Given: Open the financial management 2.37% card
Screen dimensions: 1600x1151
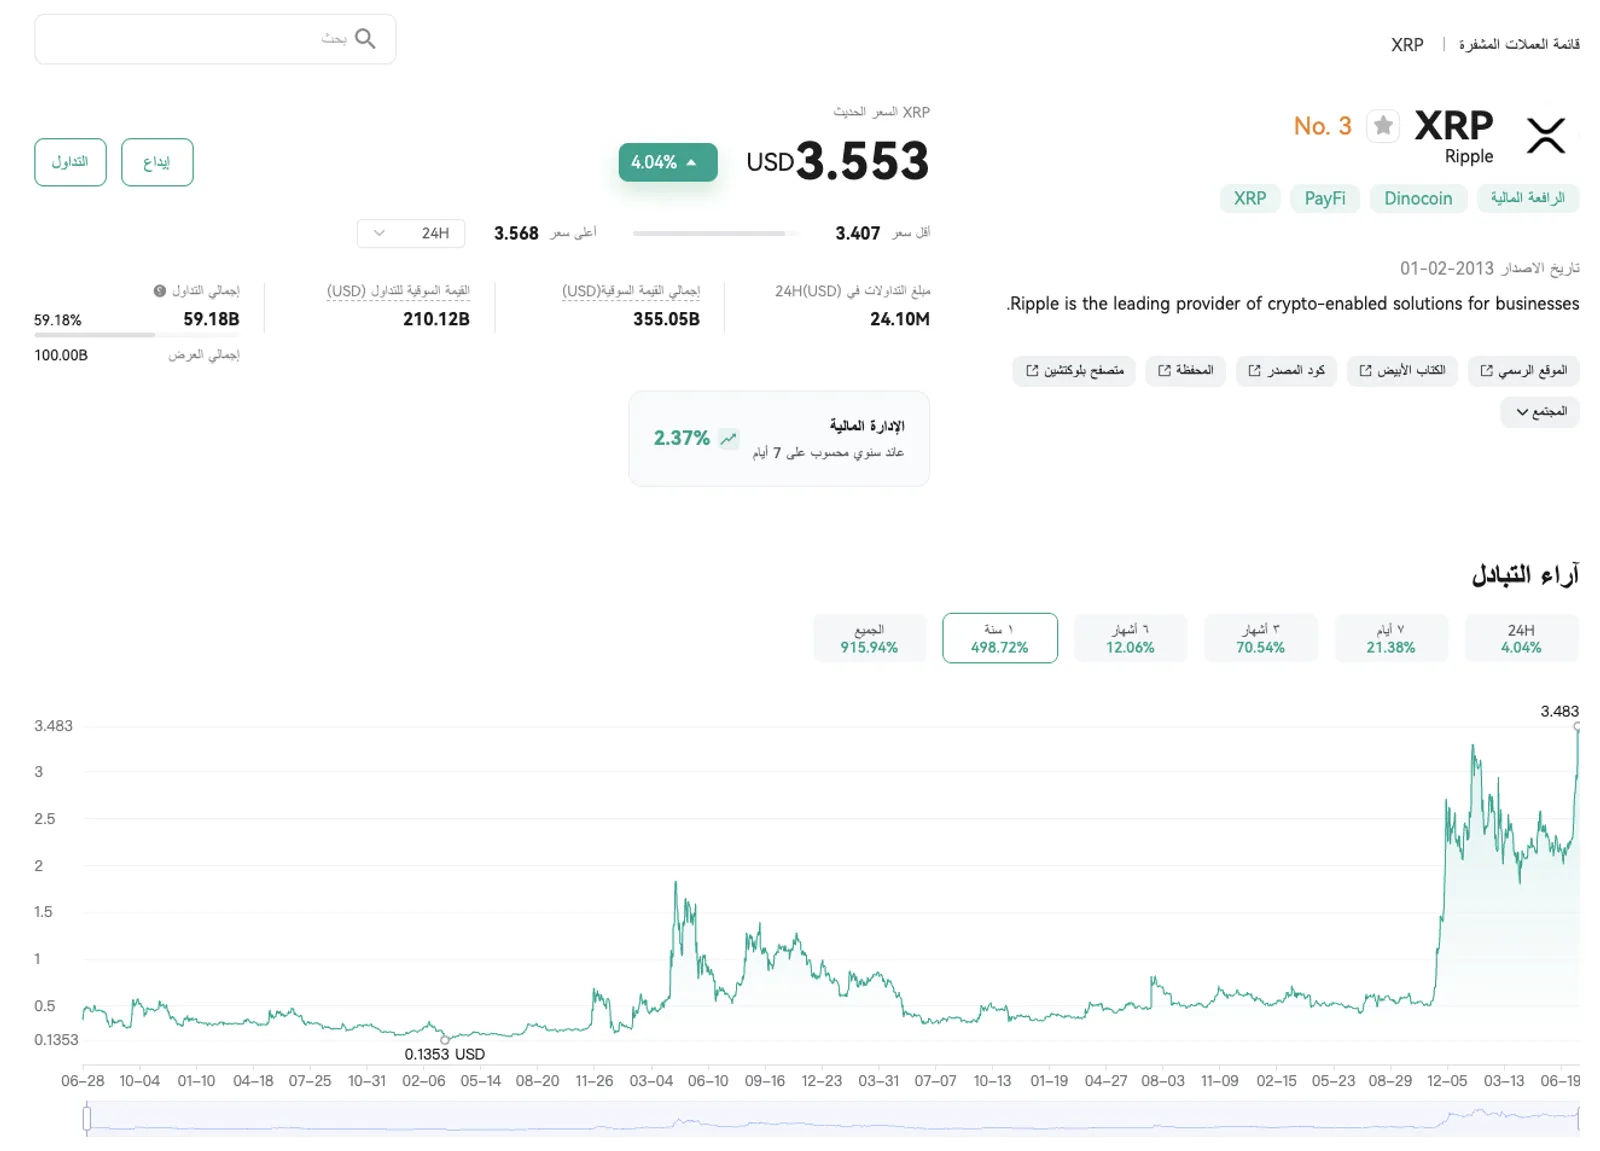Looking at the screenshot, I should 779,439.
